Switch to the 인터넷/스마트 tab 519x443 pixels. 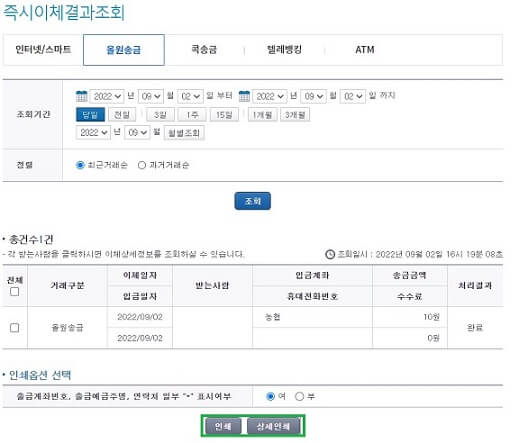(x=43, y=50)
